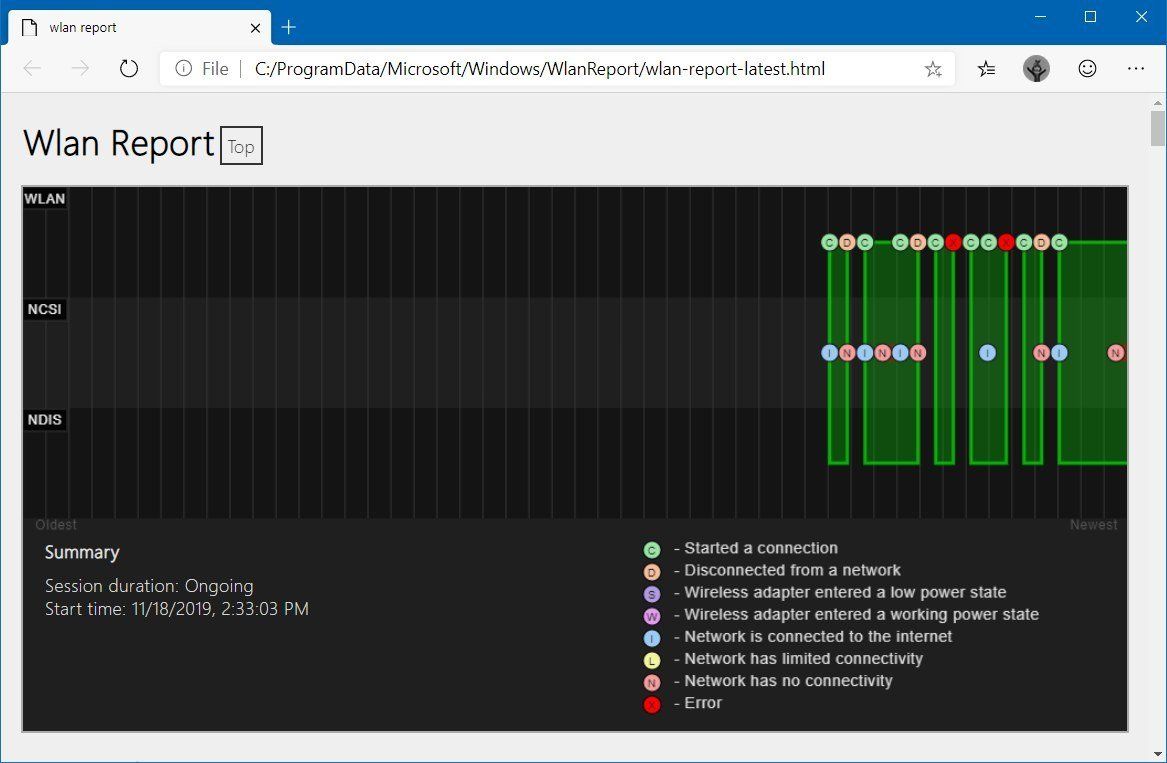Send feedback using the smiley icon
The width and height of the screenshot is (1167, 763).
1087,68
